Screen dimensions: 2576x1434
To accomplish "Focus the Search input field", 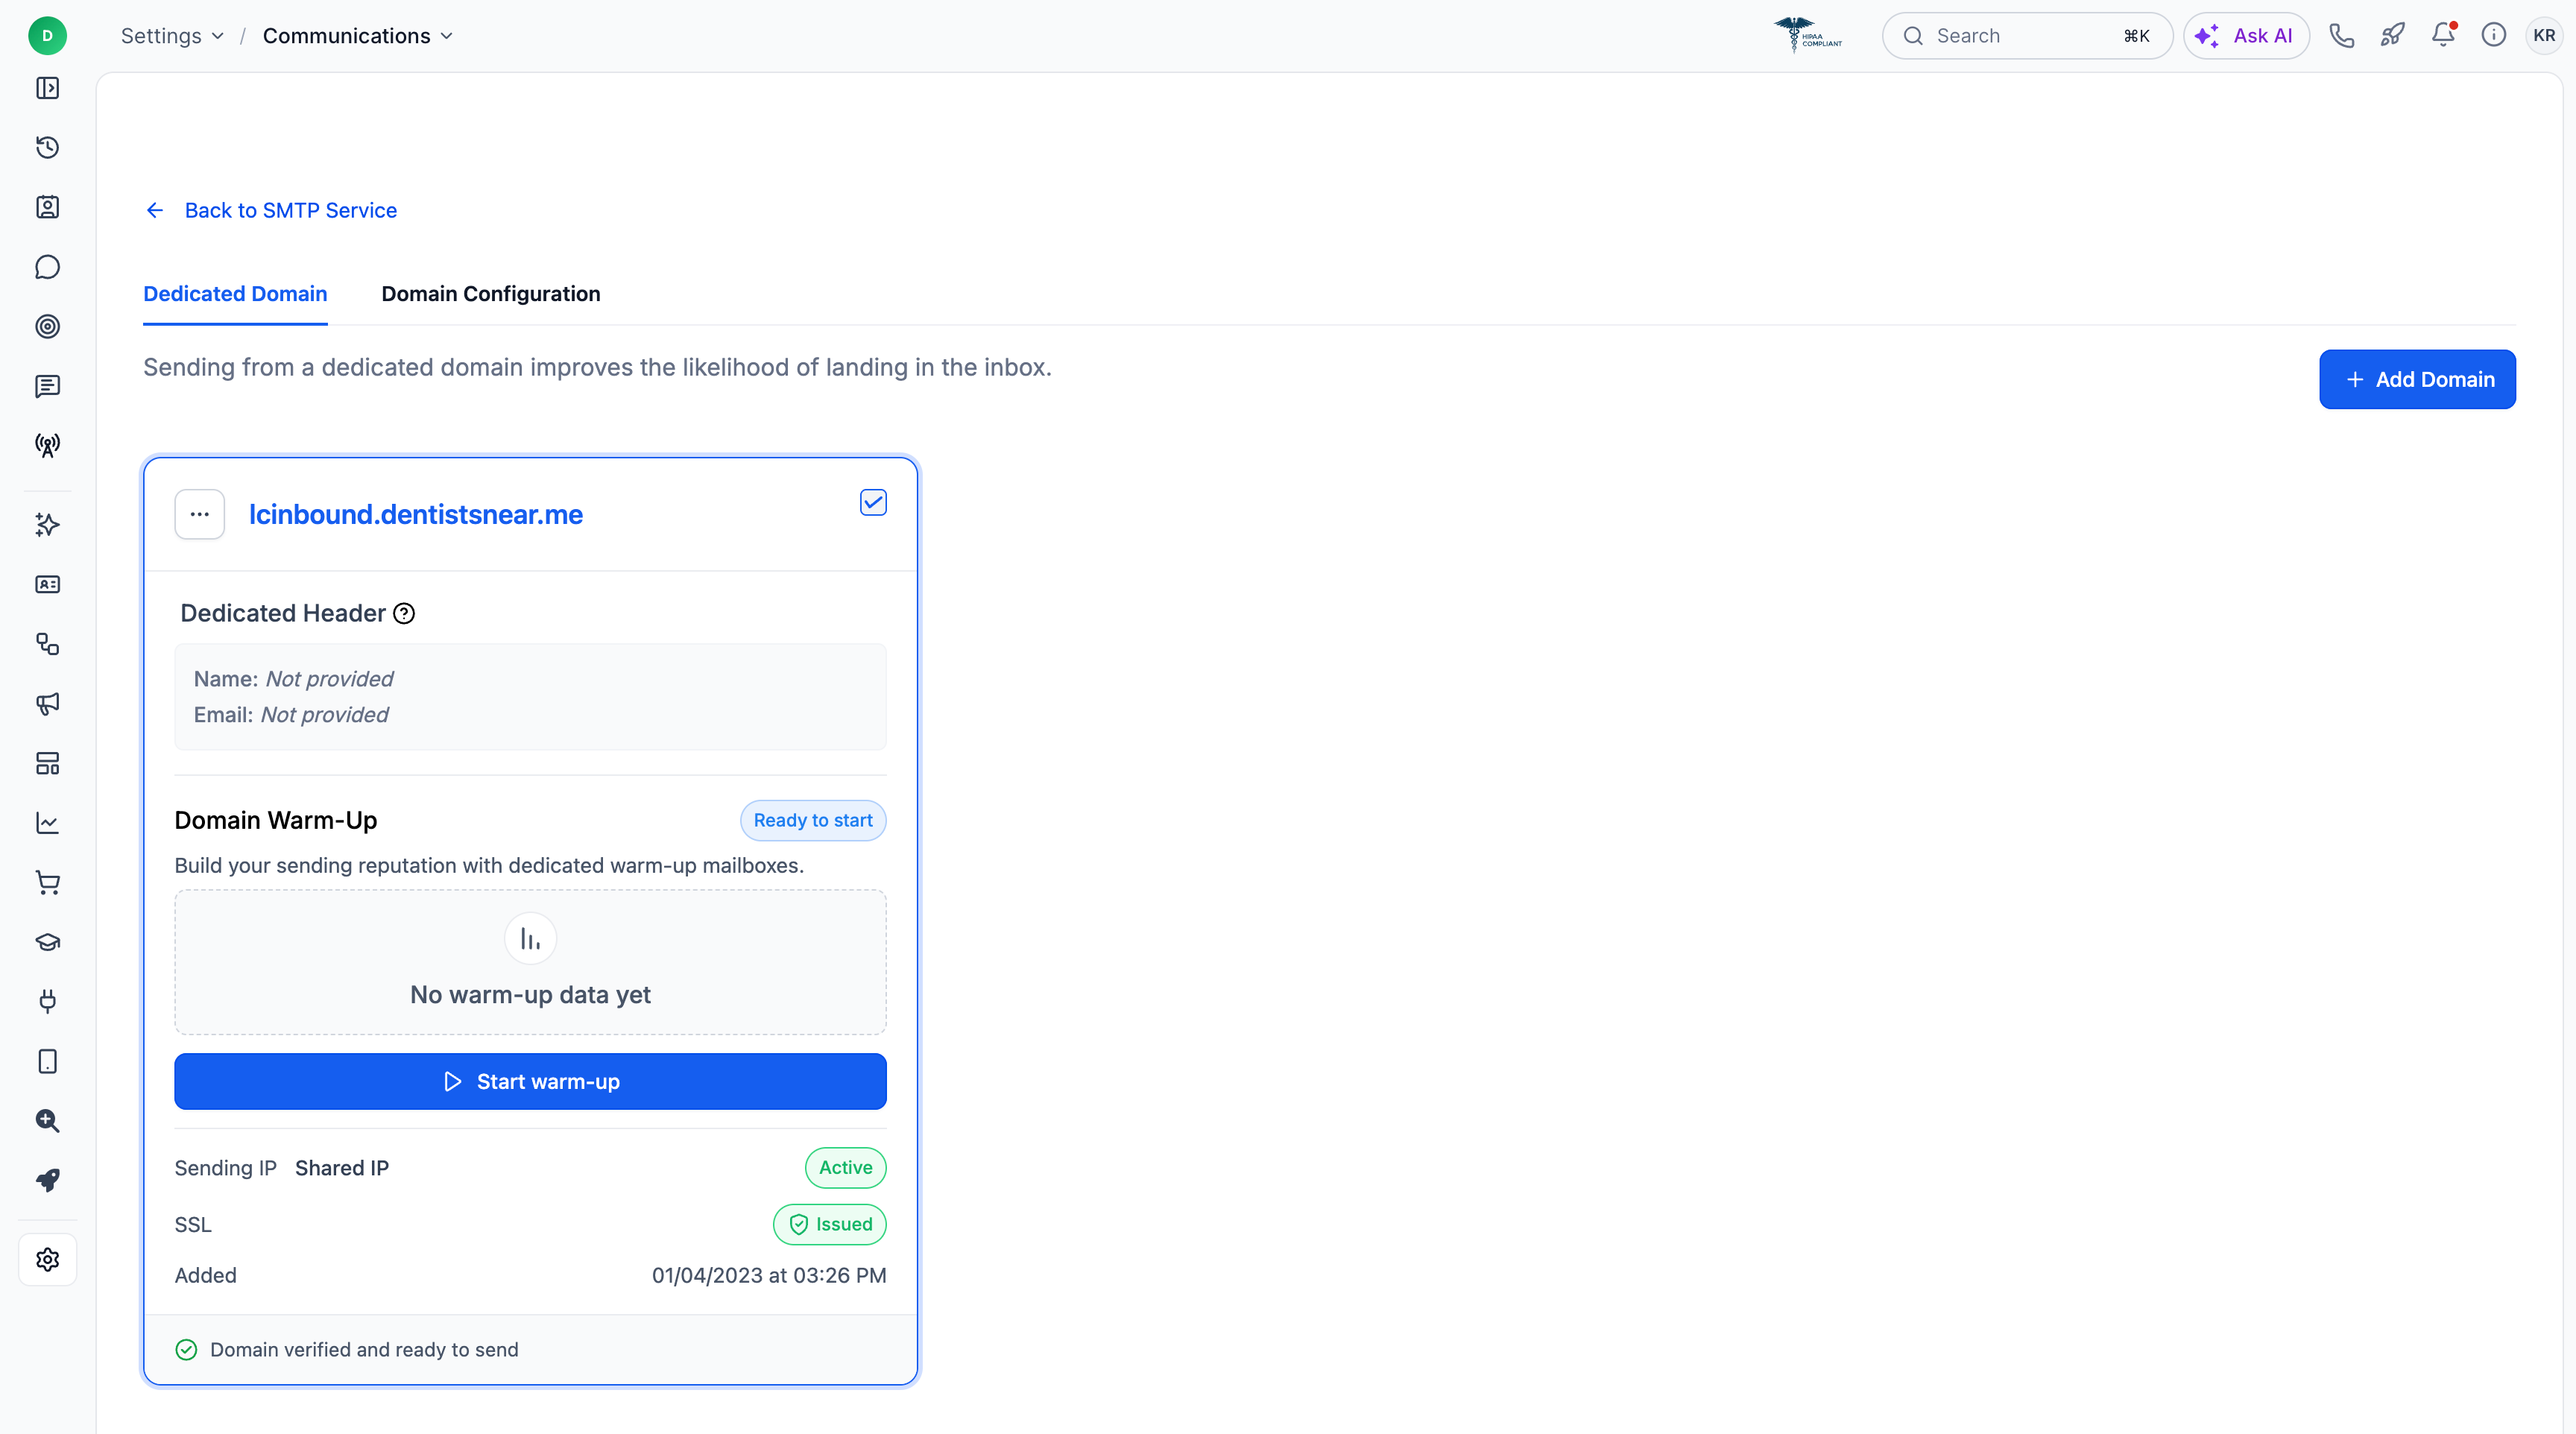I will 2027,36.
